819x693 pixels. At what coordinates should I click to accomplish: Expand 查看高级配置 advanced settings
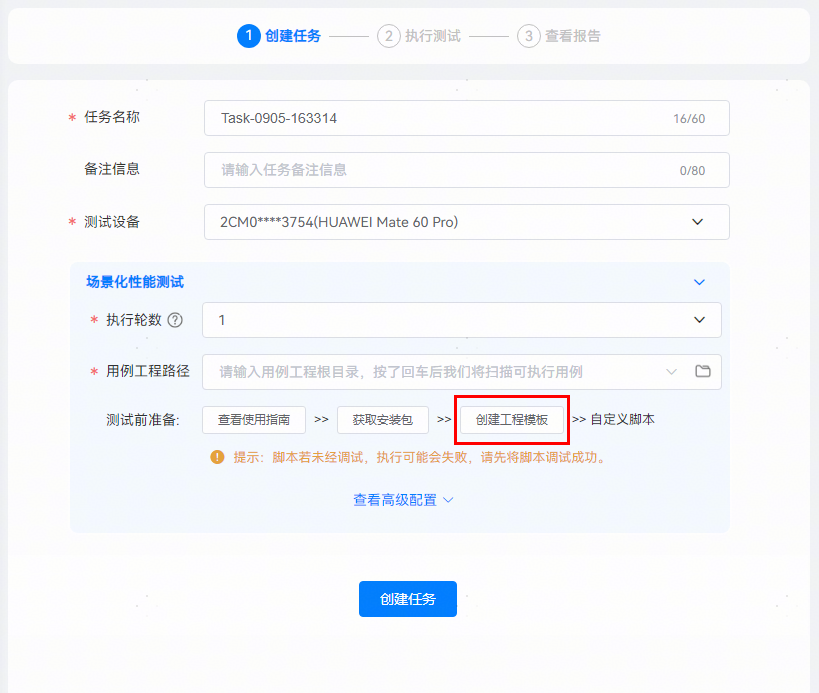[403, 500]
